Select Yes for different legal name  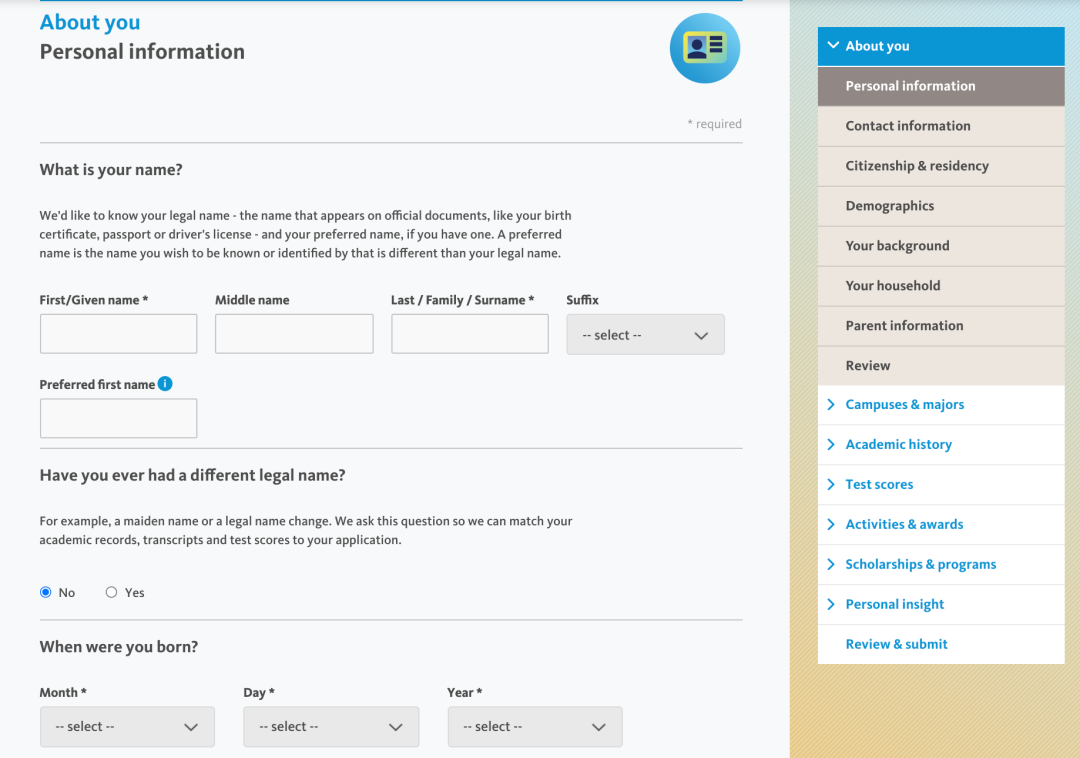click(x=112, y=592)
